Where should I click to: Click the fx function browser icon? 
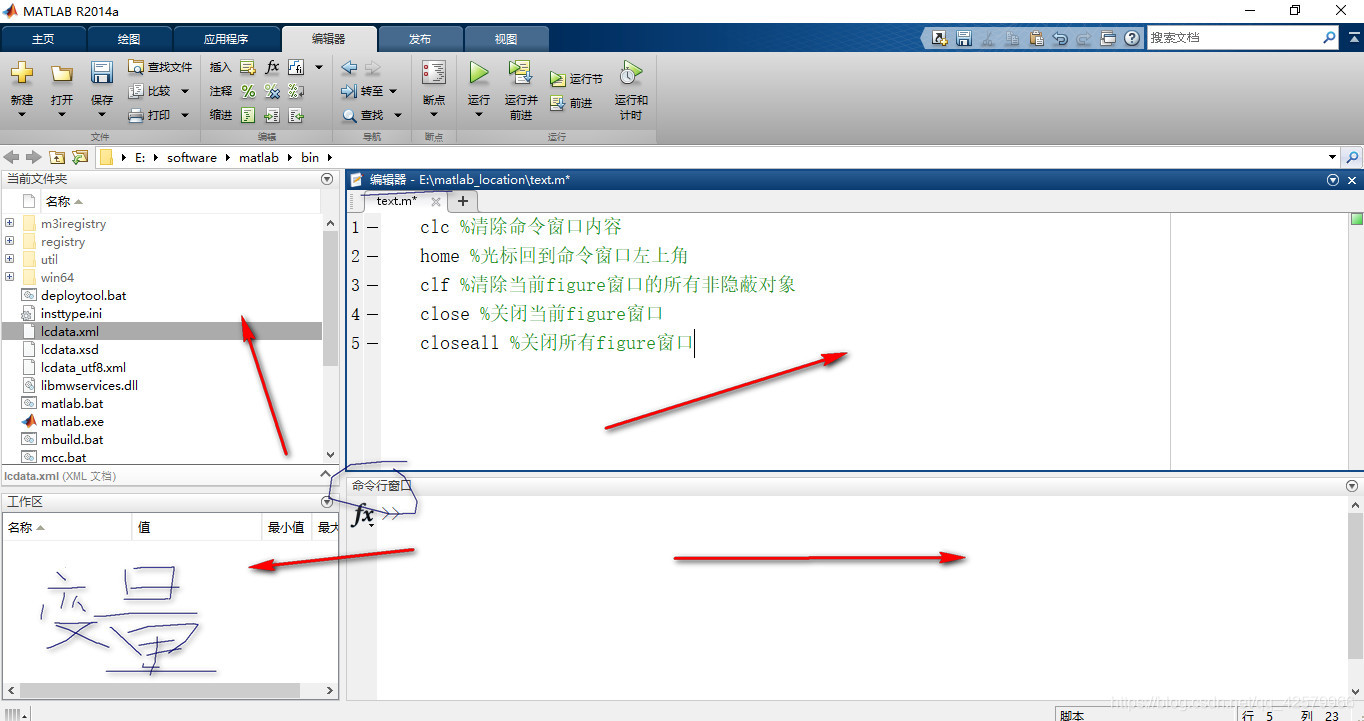click(363, 515)
